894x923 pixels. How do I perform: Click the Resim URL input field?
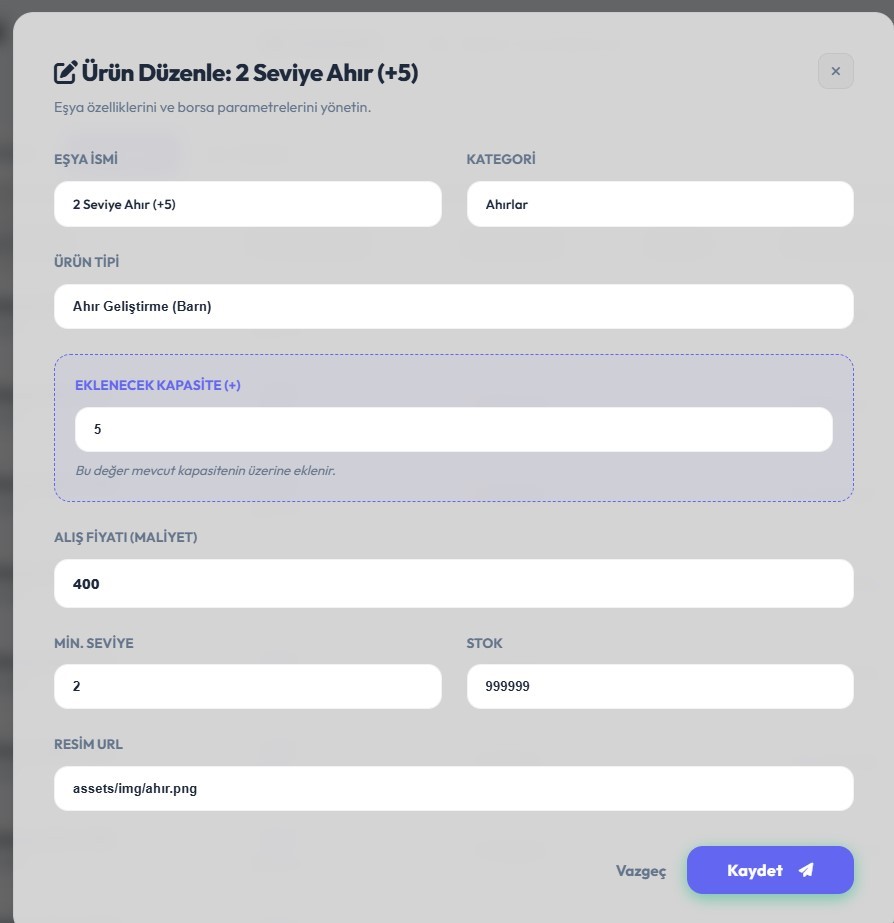coord(453,788)
